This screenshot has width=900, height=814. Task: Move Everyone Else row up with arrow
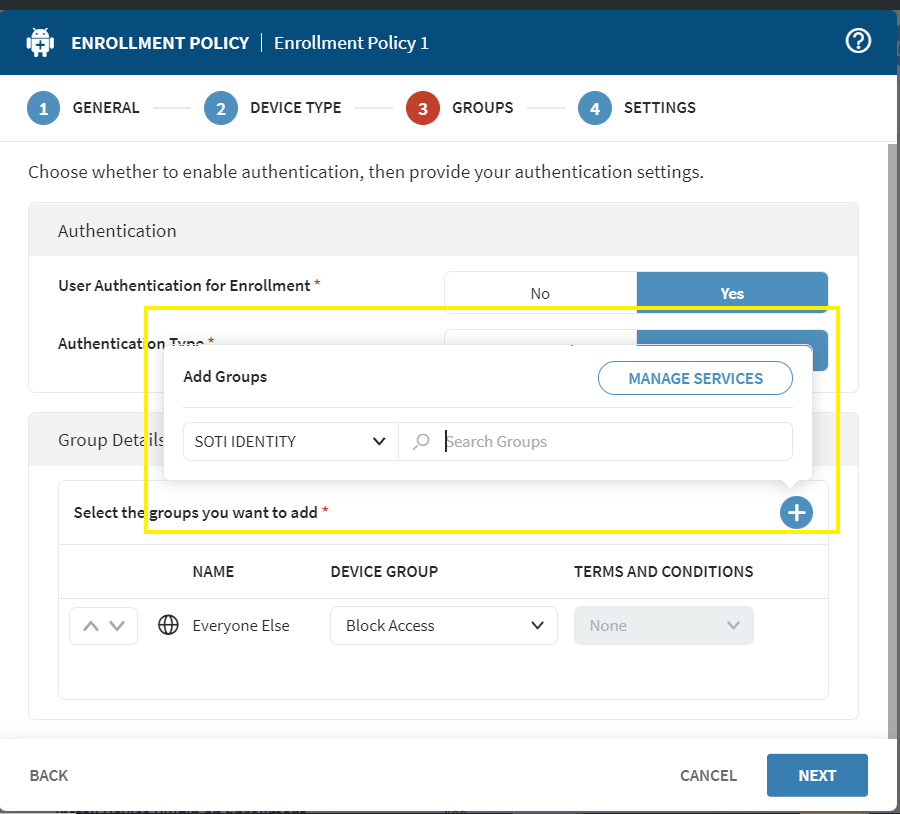pos(91,626)
